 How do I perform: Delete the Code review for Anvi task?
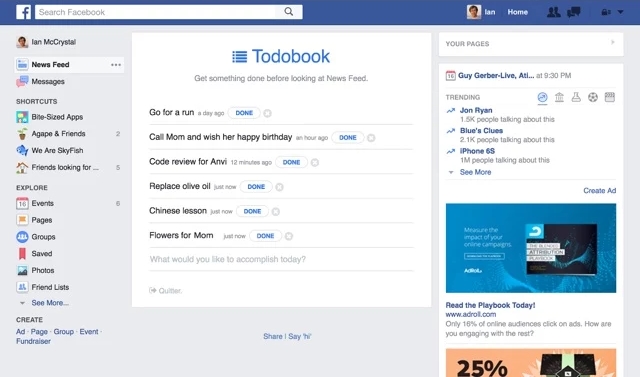315,162
